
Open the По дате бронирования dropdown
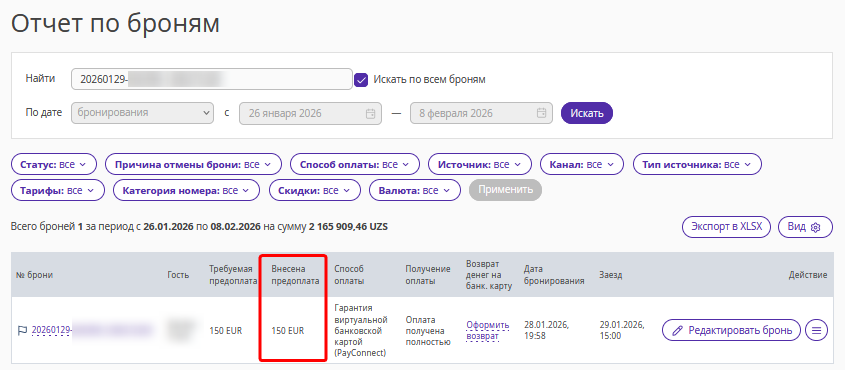[x=142, y=114]
